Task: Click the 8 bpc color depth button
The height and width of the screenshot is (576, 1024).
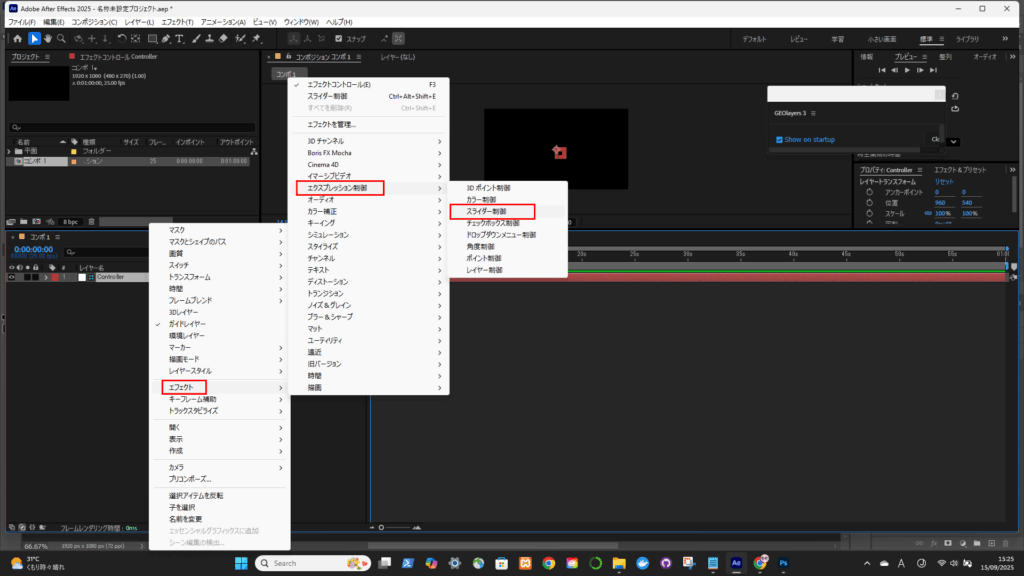Action: [70, 221]
